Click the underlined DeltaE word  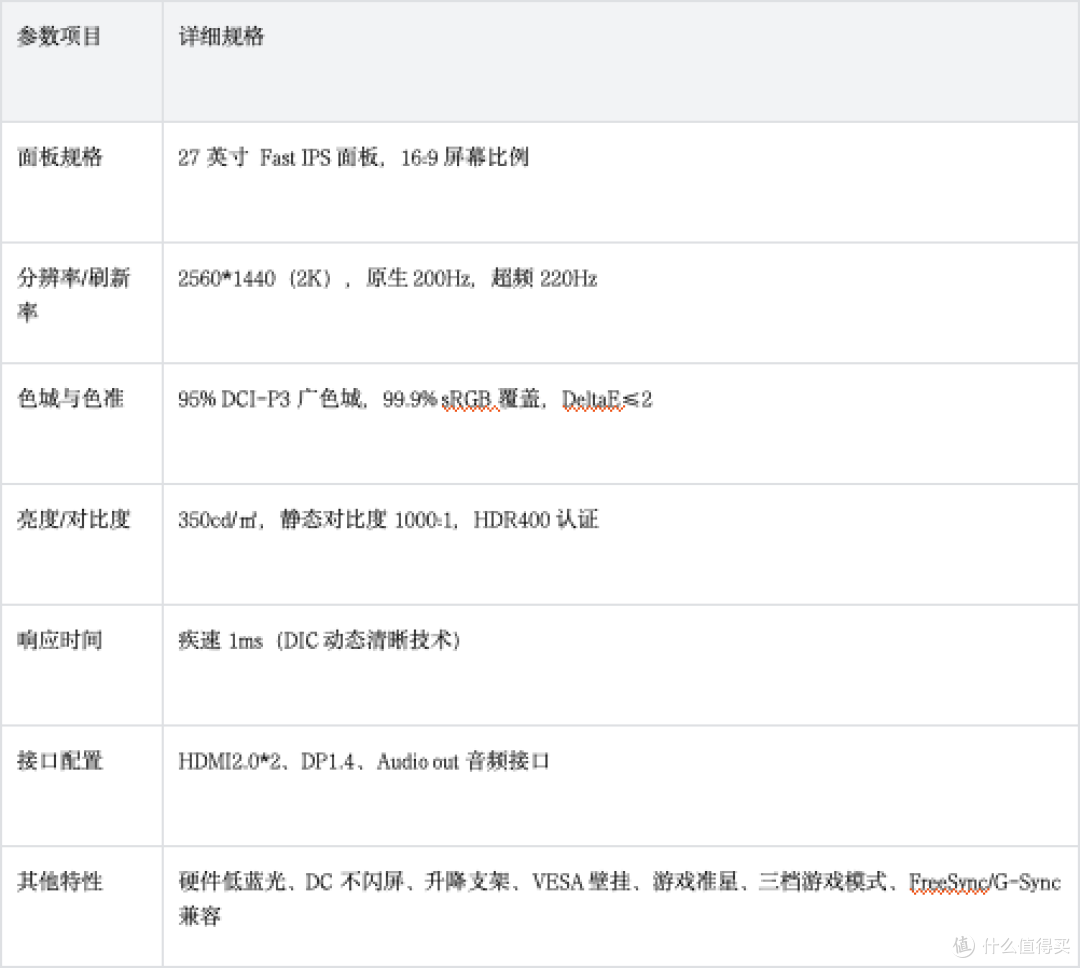click(591, 400)
